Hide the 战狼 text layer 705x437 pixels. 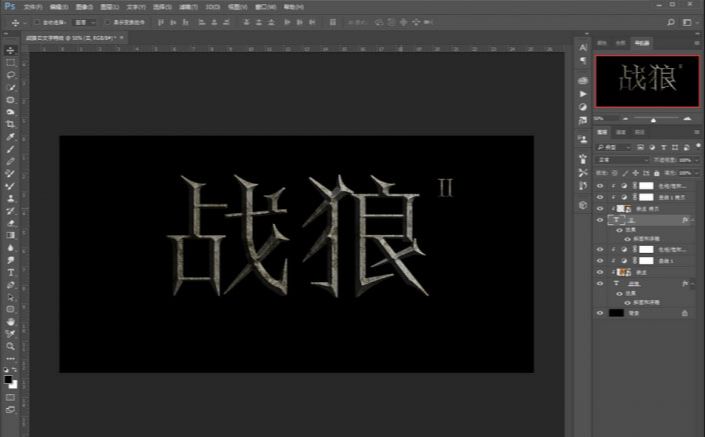click(x=600, y=283)
